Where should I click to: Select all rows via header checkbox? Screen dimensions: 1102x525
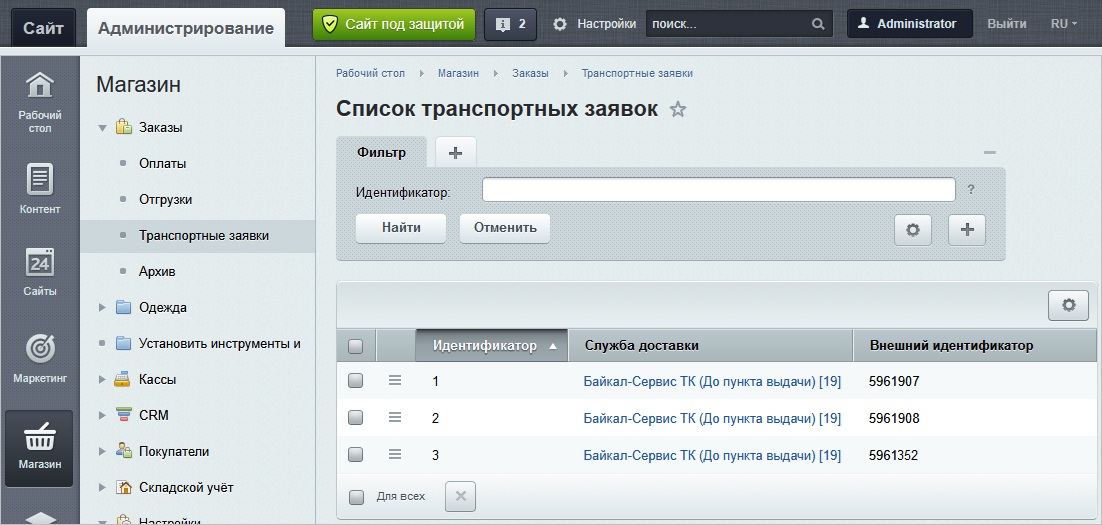pyautogui.click(x=355, y=346)
